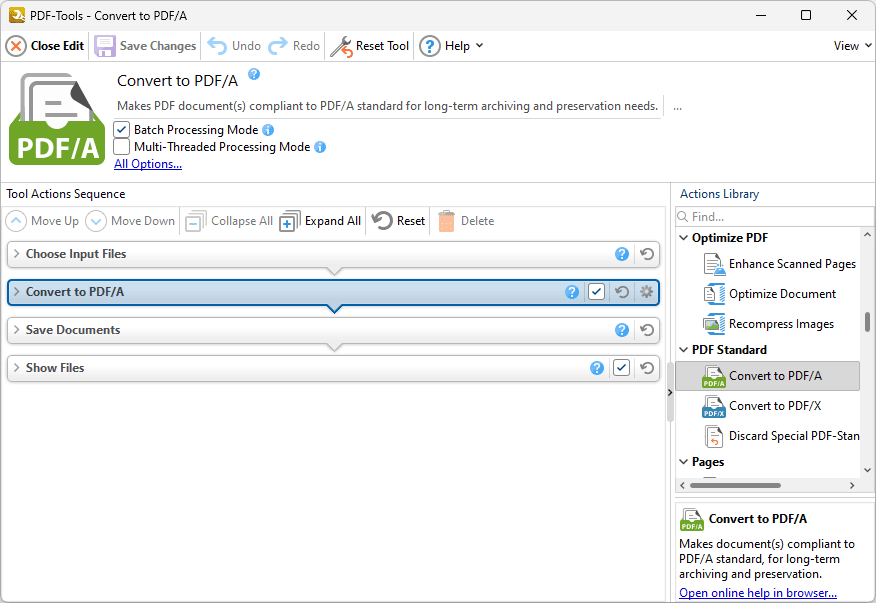Click the Move Down button
This screenshot has height=603, width=876.
point(130,221)
